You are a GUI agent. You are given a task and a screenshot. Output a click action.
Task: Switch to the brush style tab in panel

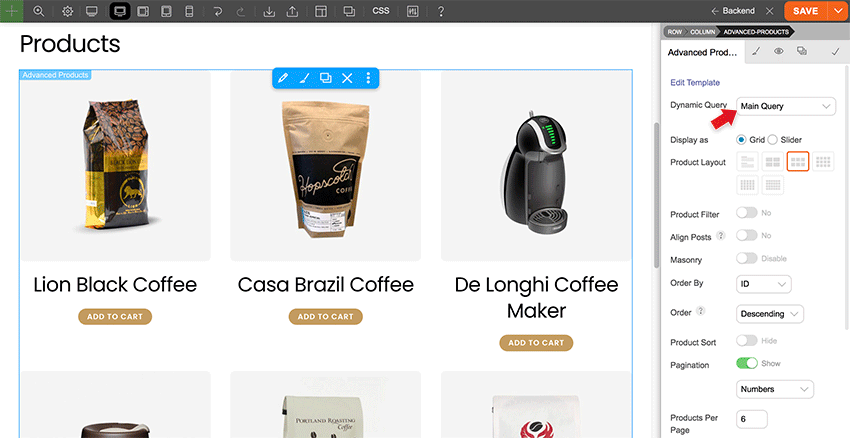[x=757, y=51]
